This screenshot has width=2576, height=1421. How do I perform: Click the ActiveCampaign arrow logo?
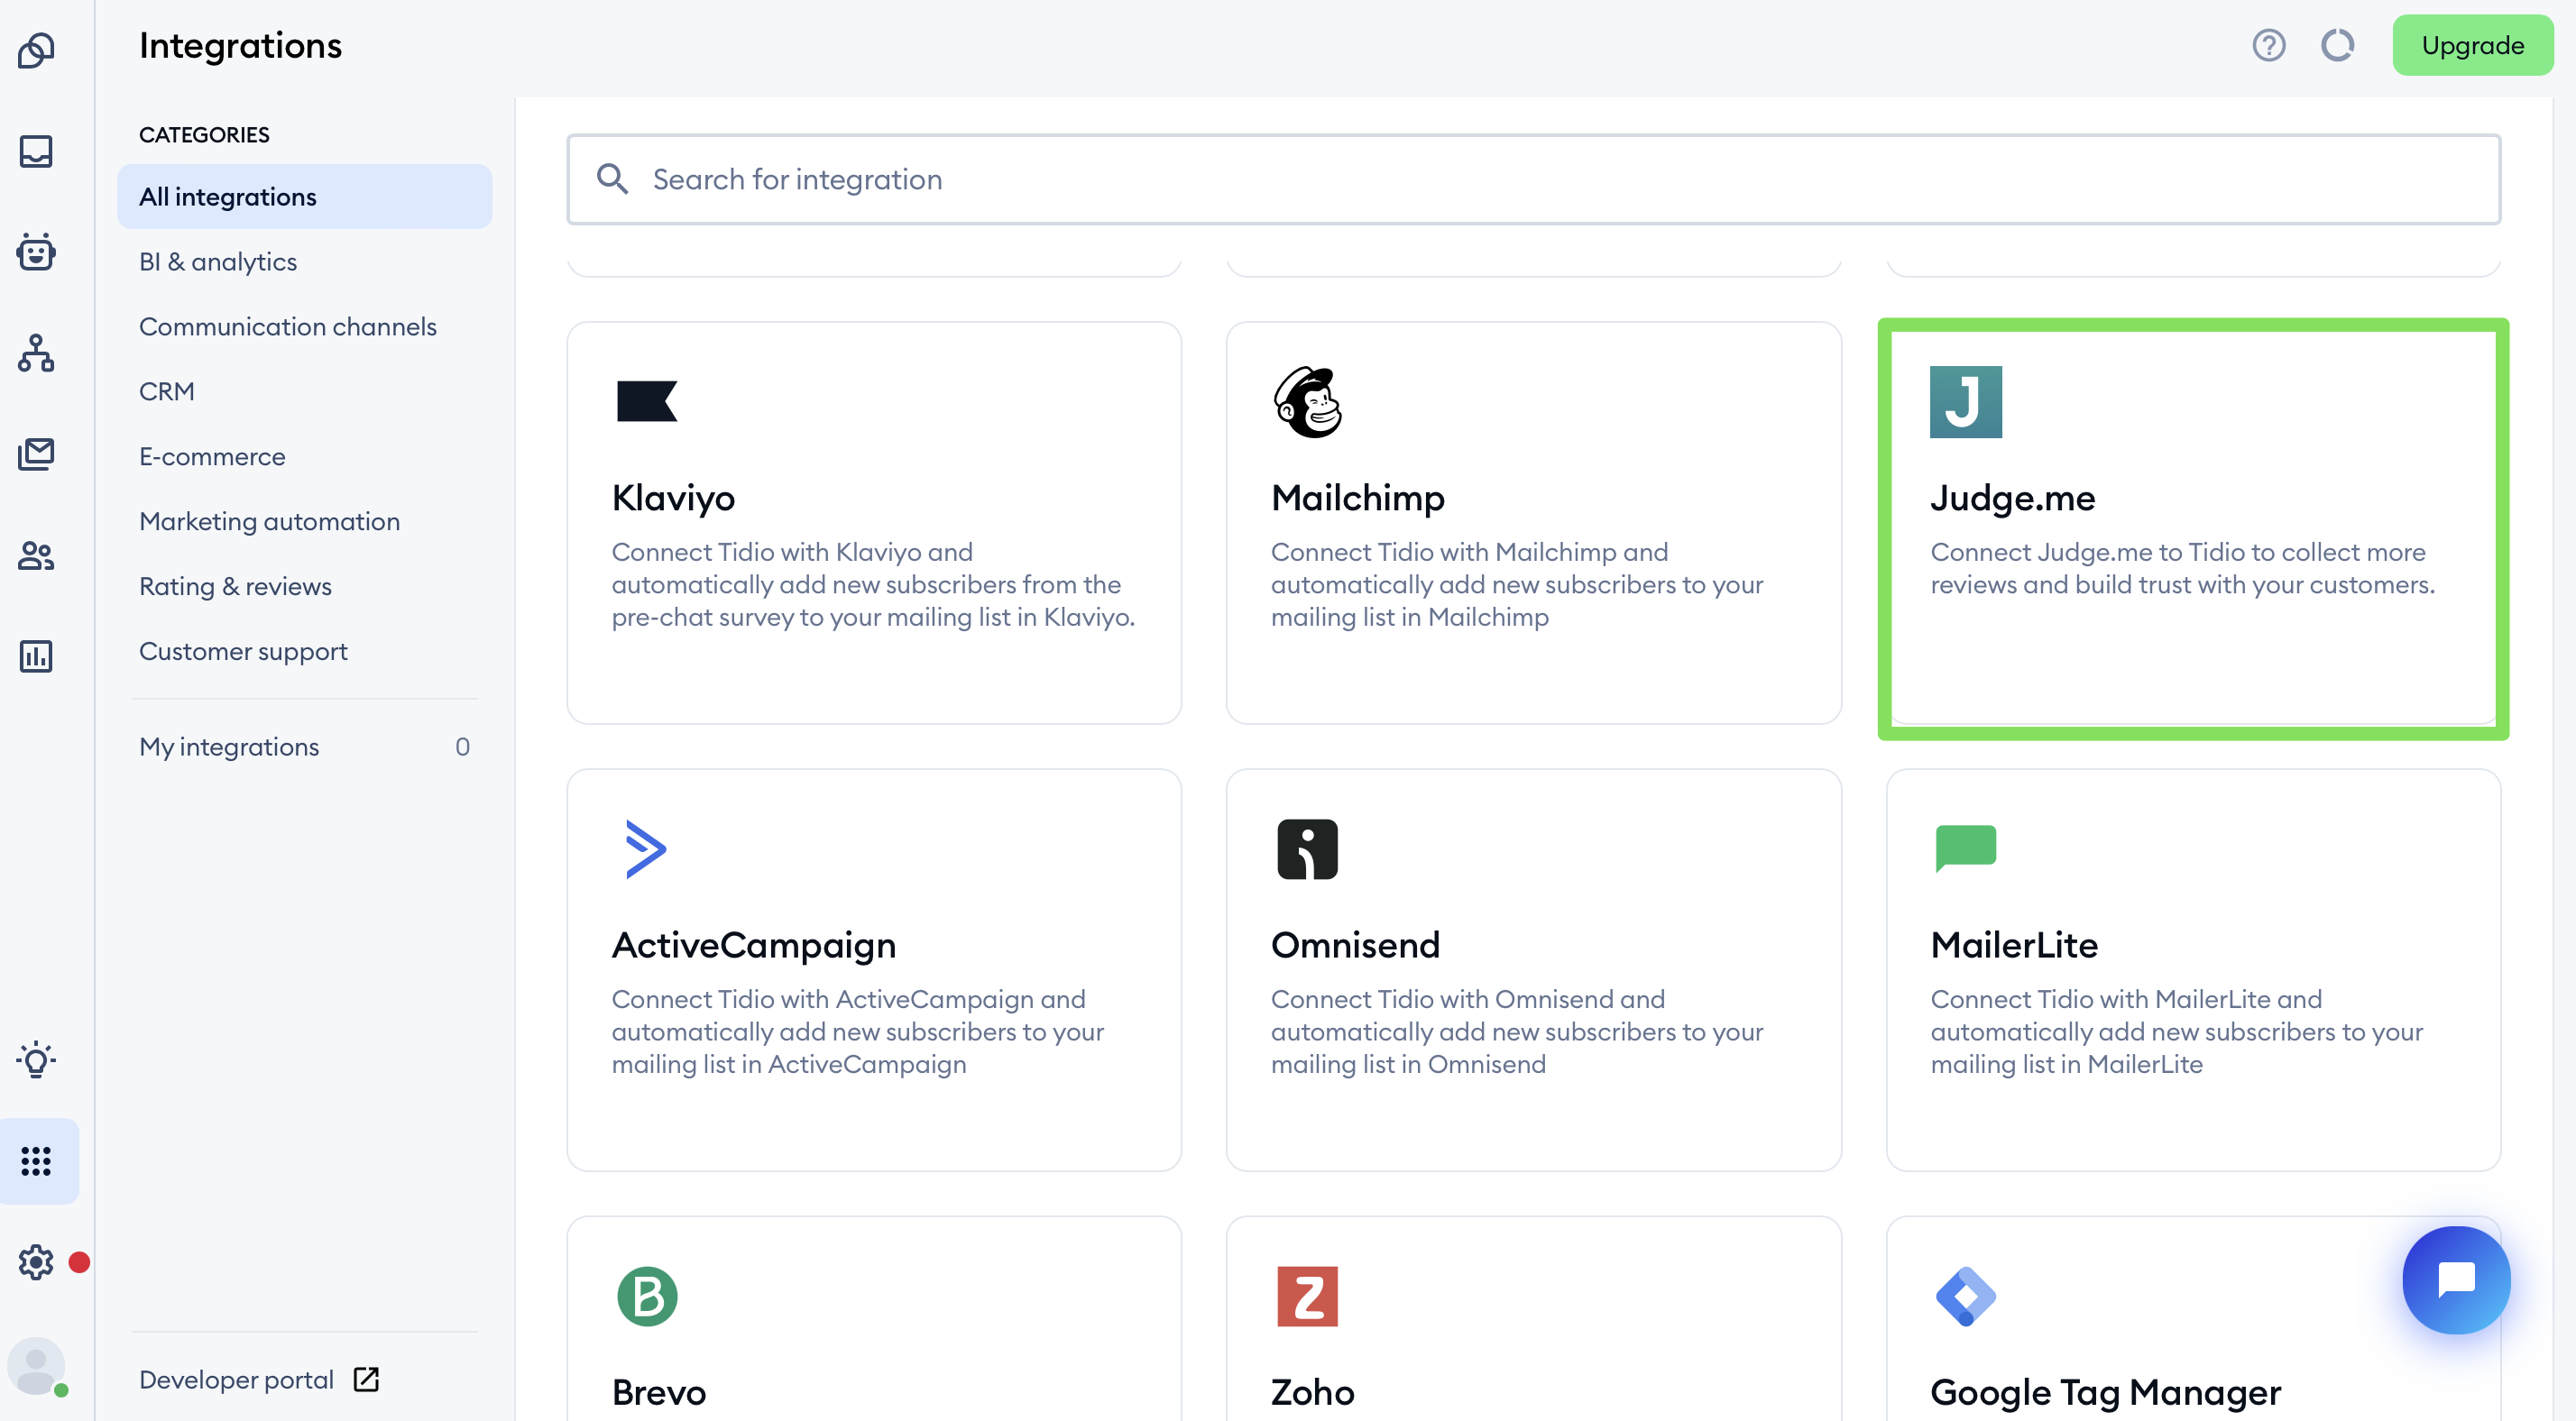click(645, 849)
